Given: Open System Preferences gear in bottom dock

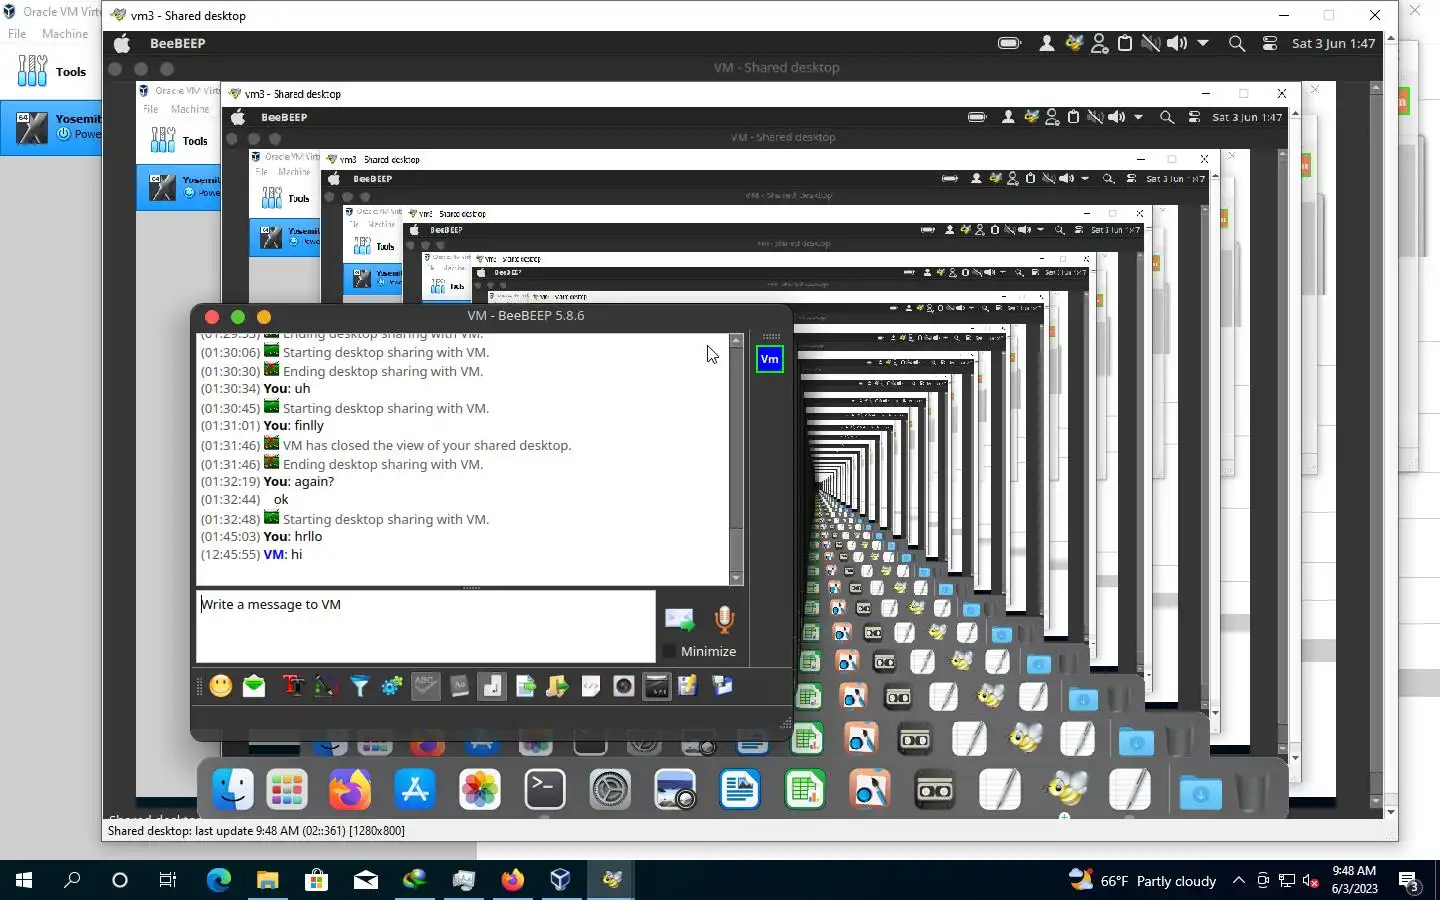Looking at the screenshot, I should coord(610,790).
